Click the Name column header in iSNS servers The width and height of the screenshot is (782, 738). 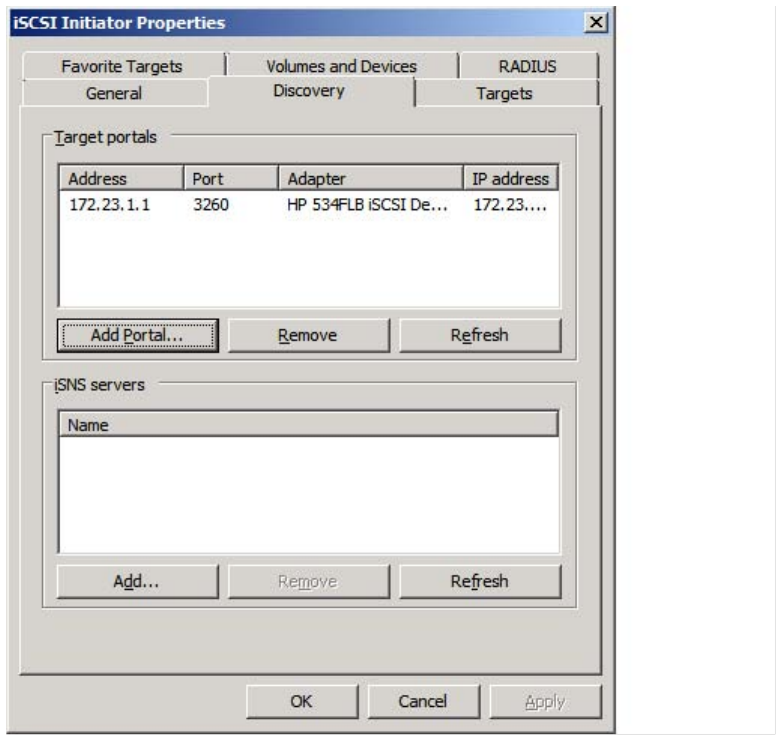[x=307, y=425]
